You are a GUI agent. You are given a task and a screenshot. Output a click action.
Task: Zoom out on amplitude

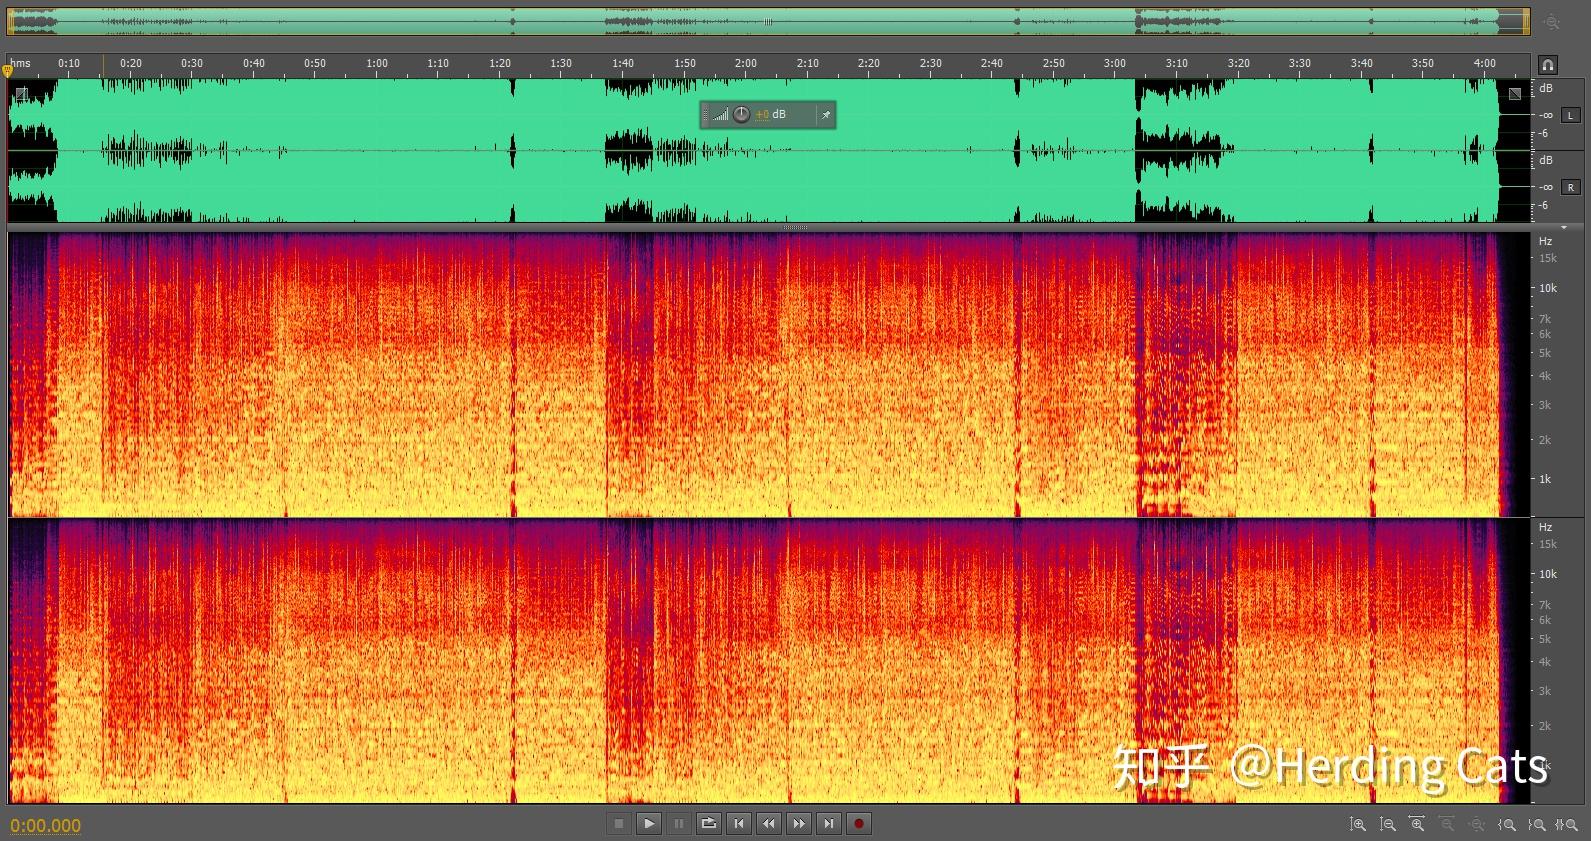(x=1388, y=825)
